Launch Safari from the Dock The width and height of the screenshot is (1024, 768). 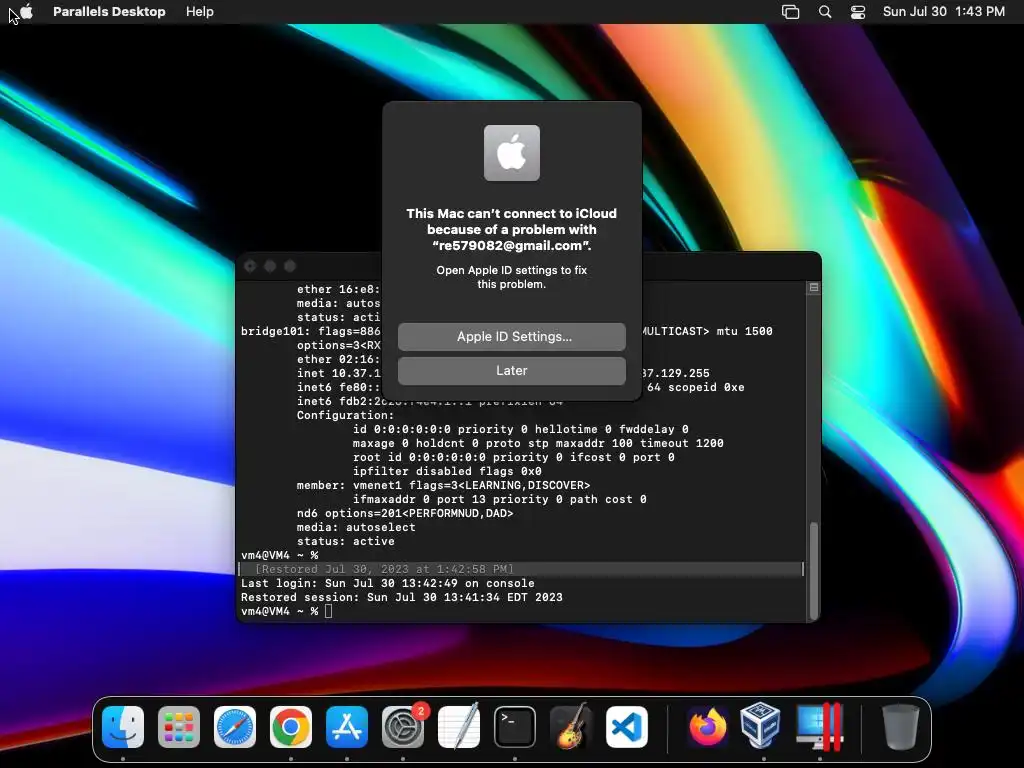click(235, 726)
